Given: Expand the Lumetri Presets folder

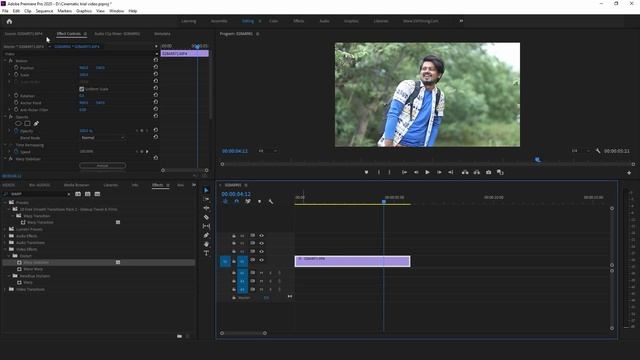Looking at the screenshot, I should tap(5, 229).
